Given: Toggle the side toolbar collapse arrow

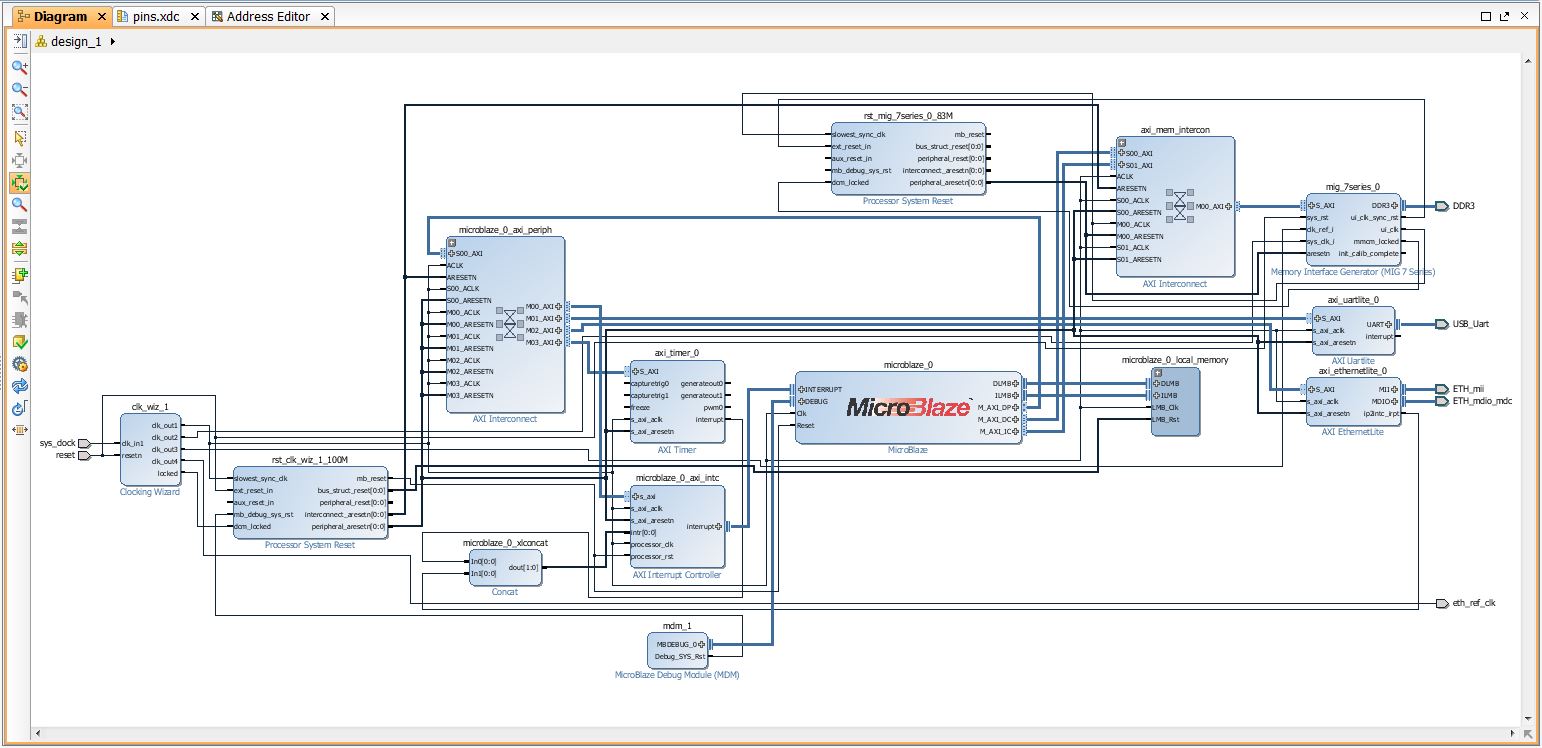Looking at the screenshot, I should click(x=19, y=41).
